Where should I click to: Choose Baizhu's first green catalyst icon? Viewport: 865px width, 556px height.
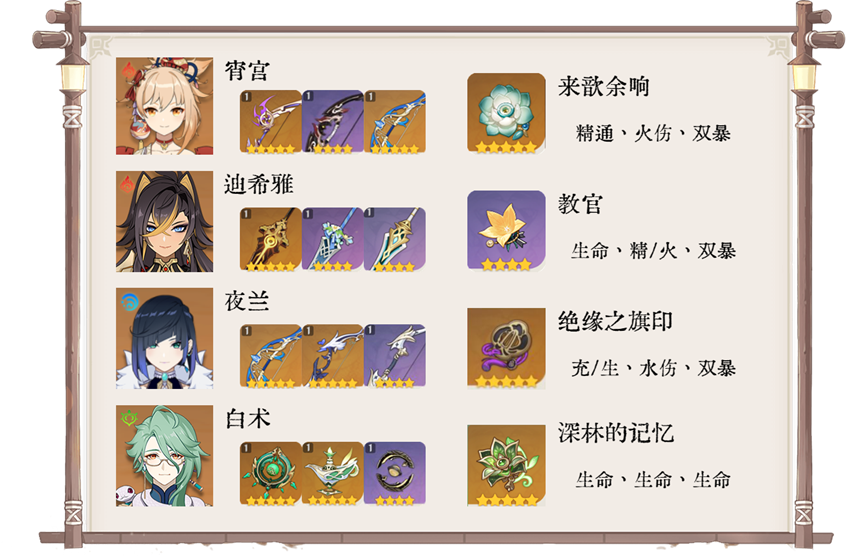click(x=271, y=474)
